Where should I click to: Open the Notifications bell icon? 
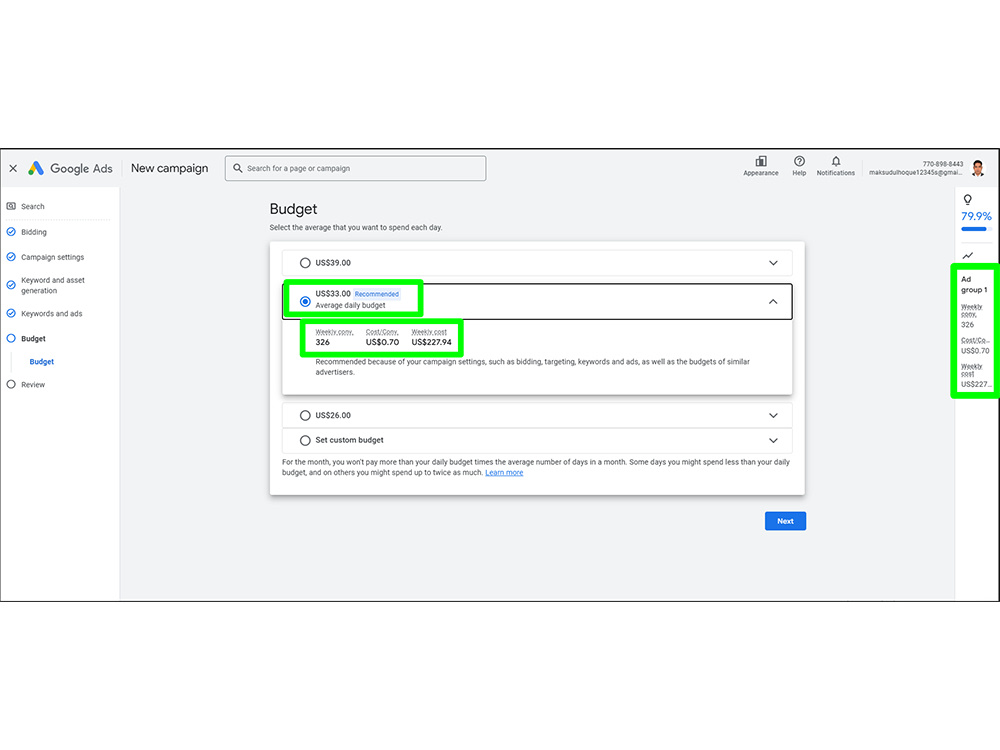coord(835,161)
